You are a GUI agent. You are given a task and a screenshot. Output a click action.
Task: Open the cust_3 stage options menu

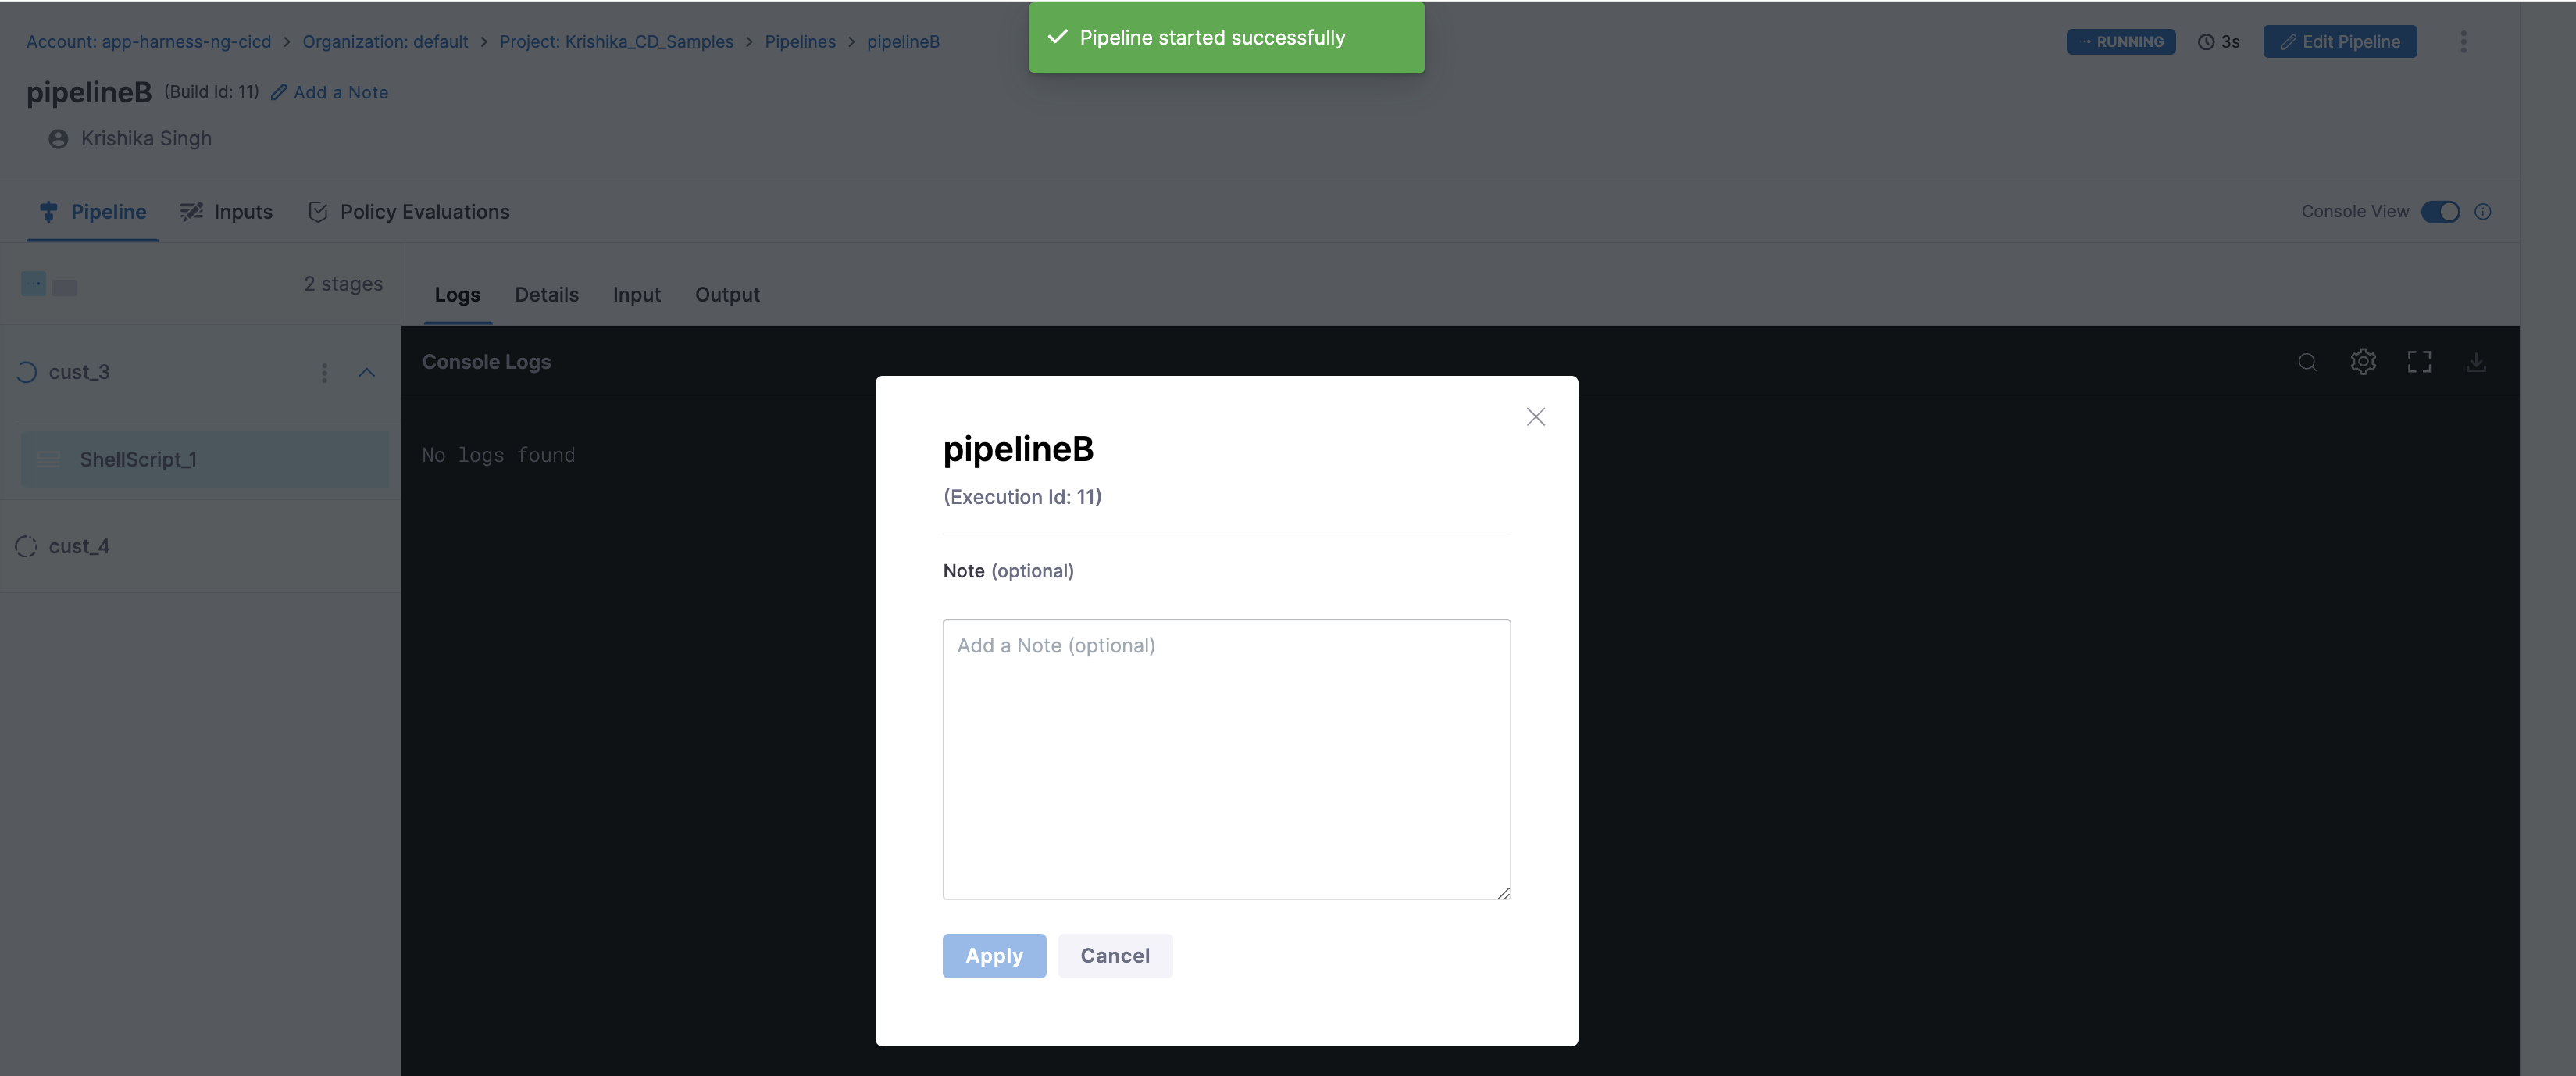pos(324,373)
